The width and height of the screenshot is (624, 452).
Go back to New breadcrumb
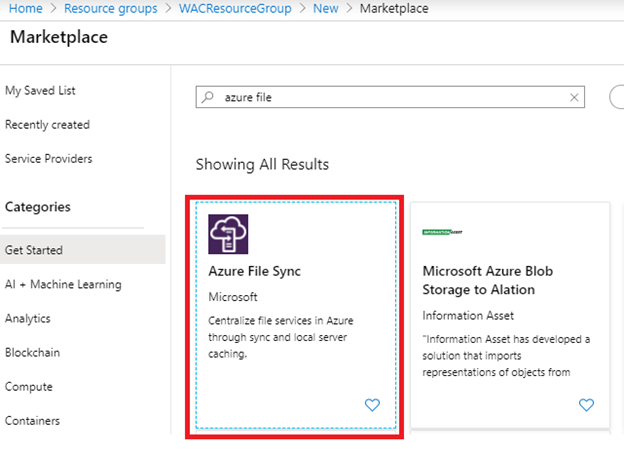point(326,8)
